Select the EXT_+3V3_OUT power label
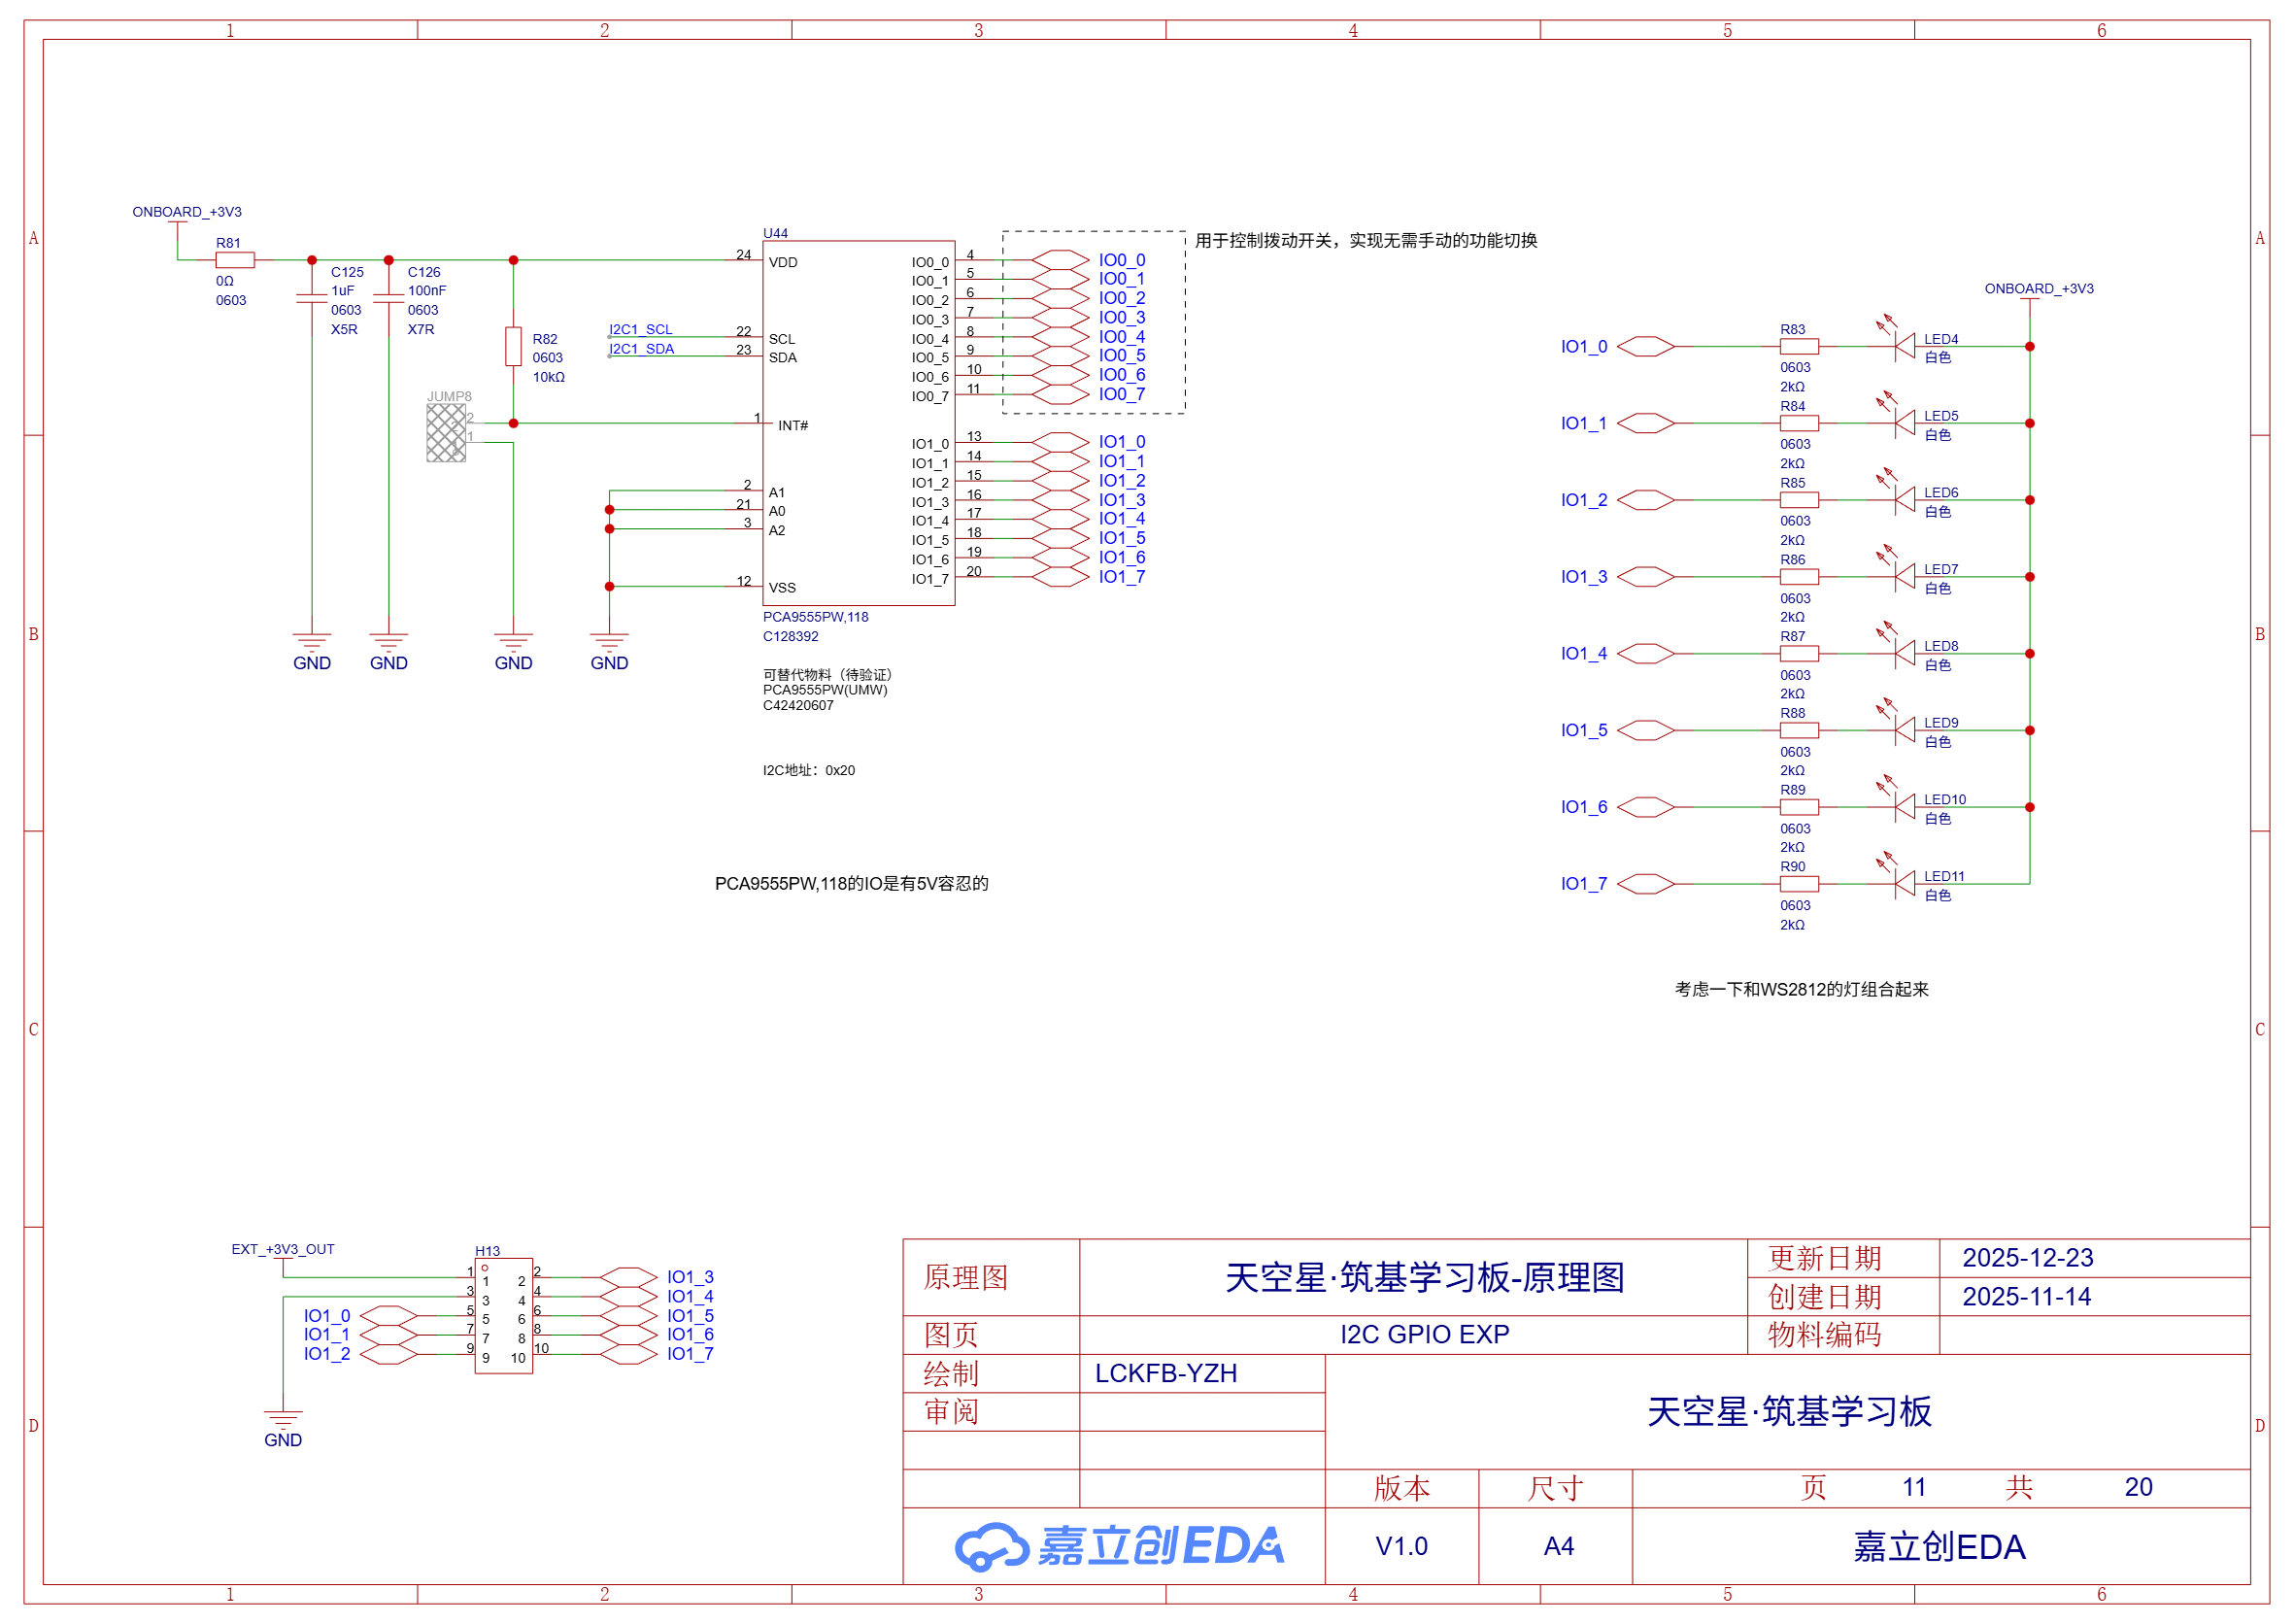 (x=283, y=1249)
